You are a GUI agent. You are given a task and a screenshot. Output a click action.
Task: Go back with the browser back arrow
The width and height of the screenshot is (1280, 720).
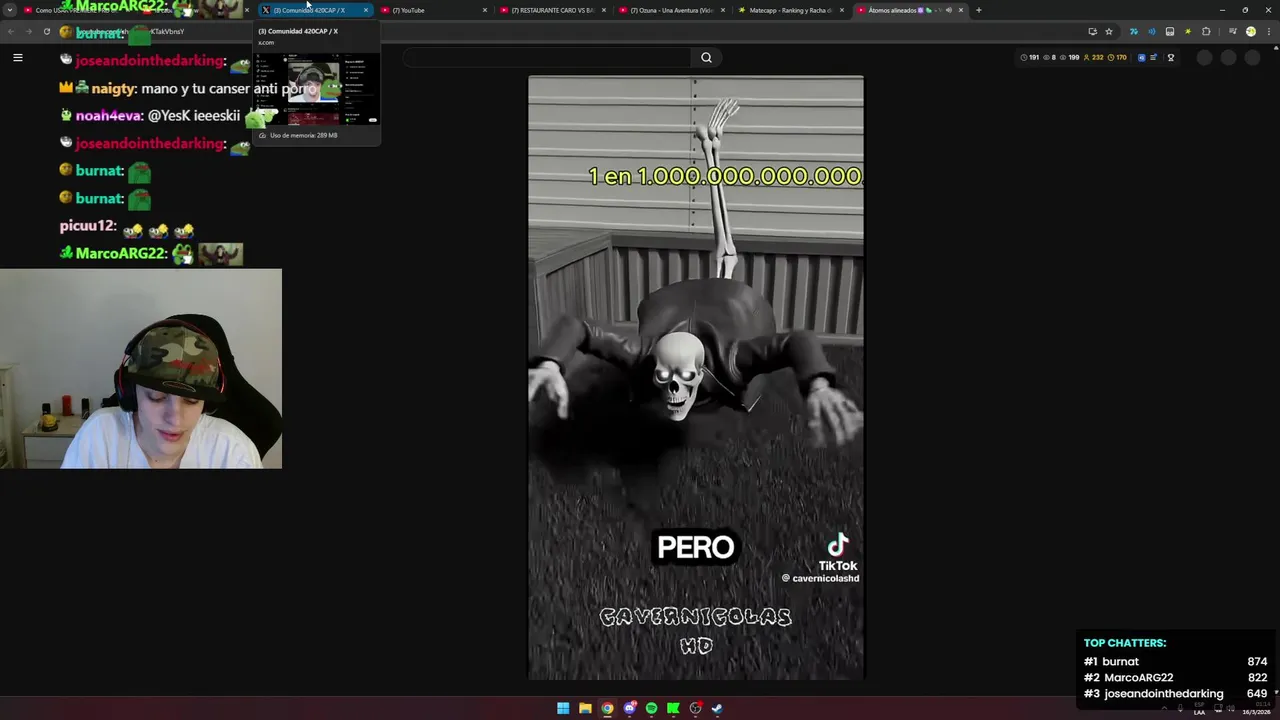[11, 31]
